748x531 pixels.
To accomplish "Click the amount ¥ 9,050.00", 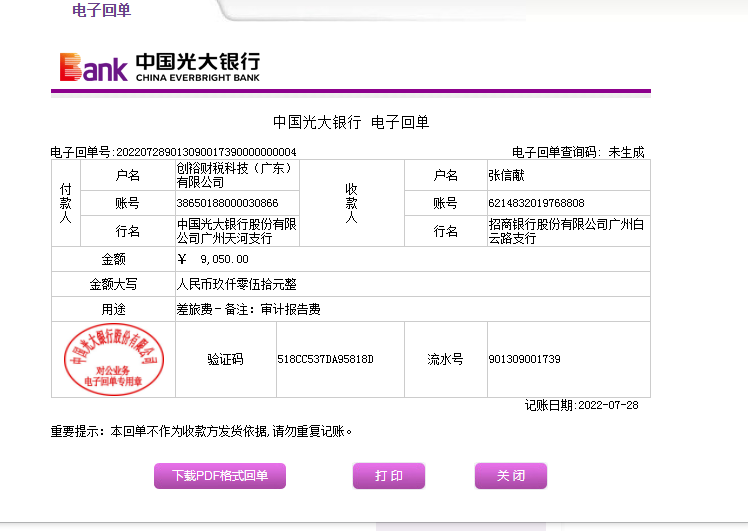I will [213, 259].
